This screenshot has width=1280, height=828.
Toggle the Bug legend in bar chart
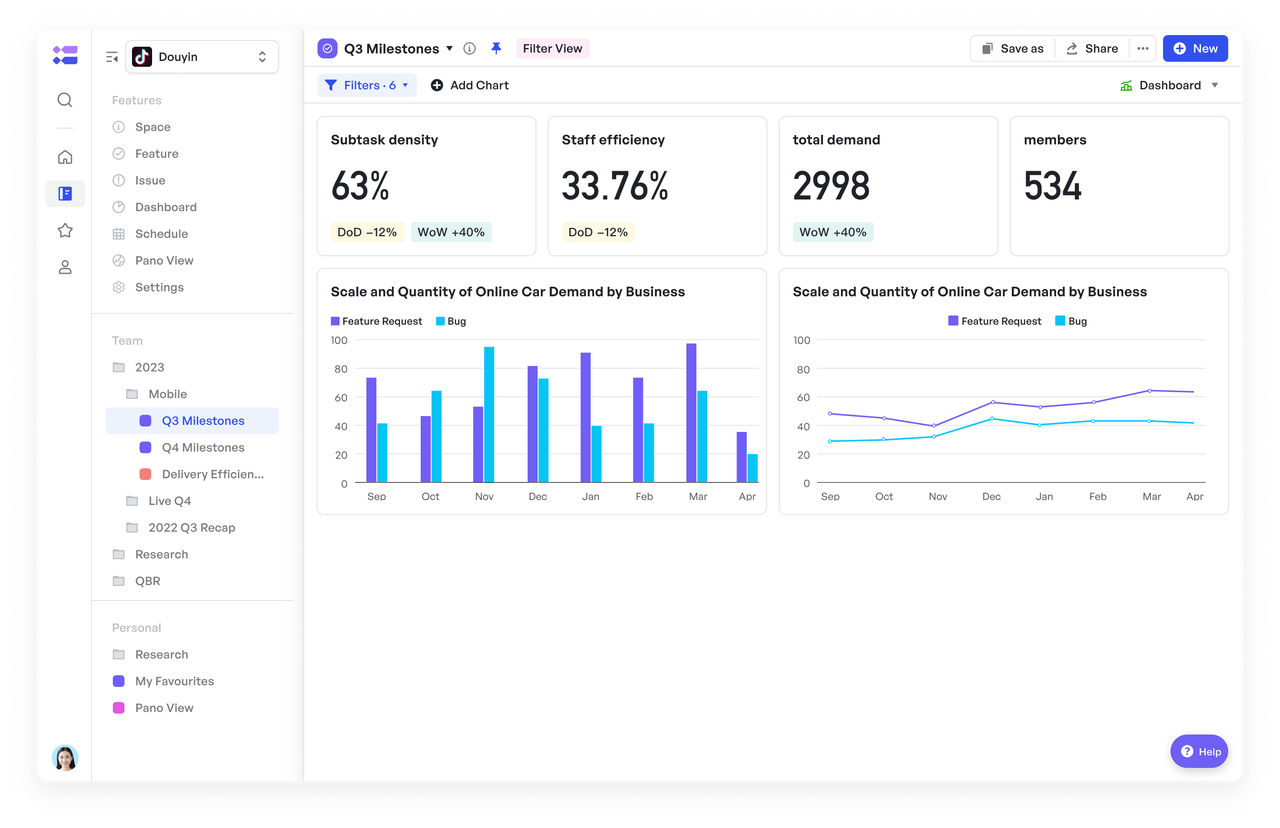(x=451, y=321)
